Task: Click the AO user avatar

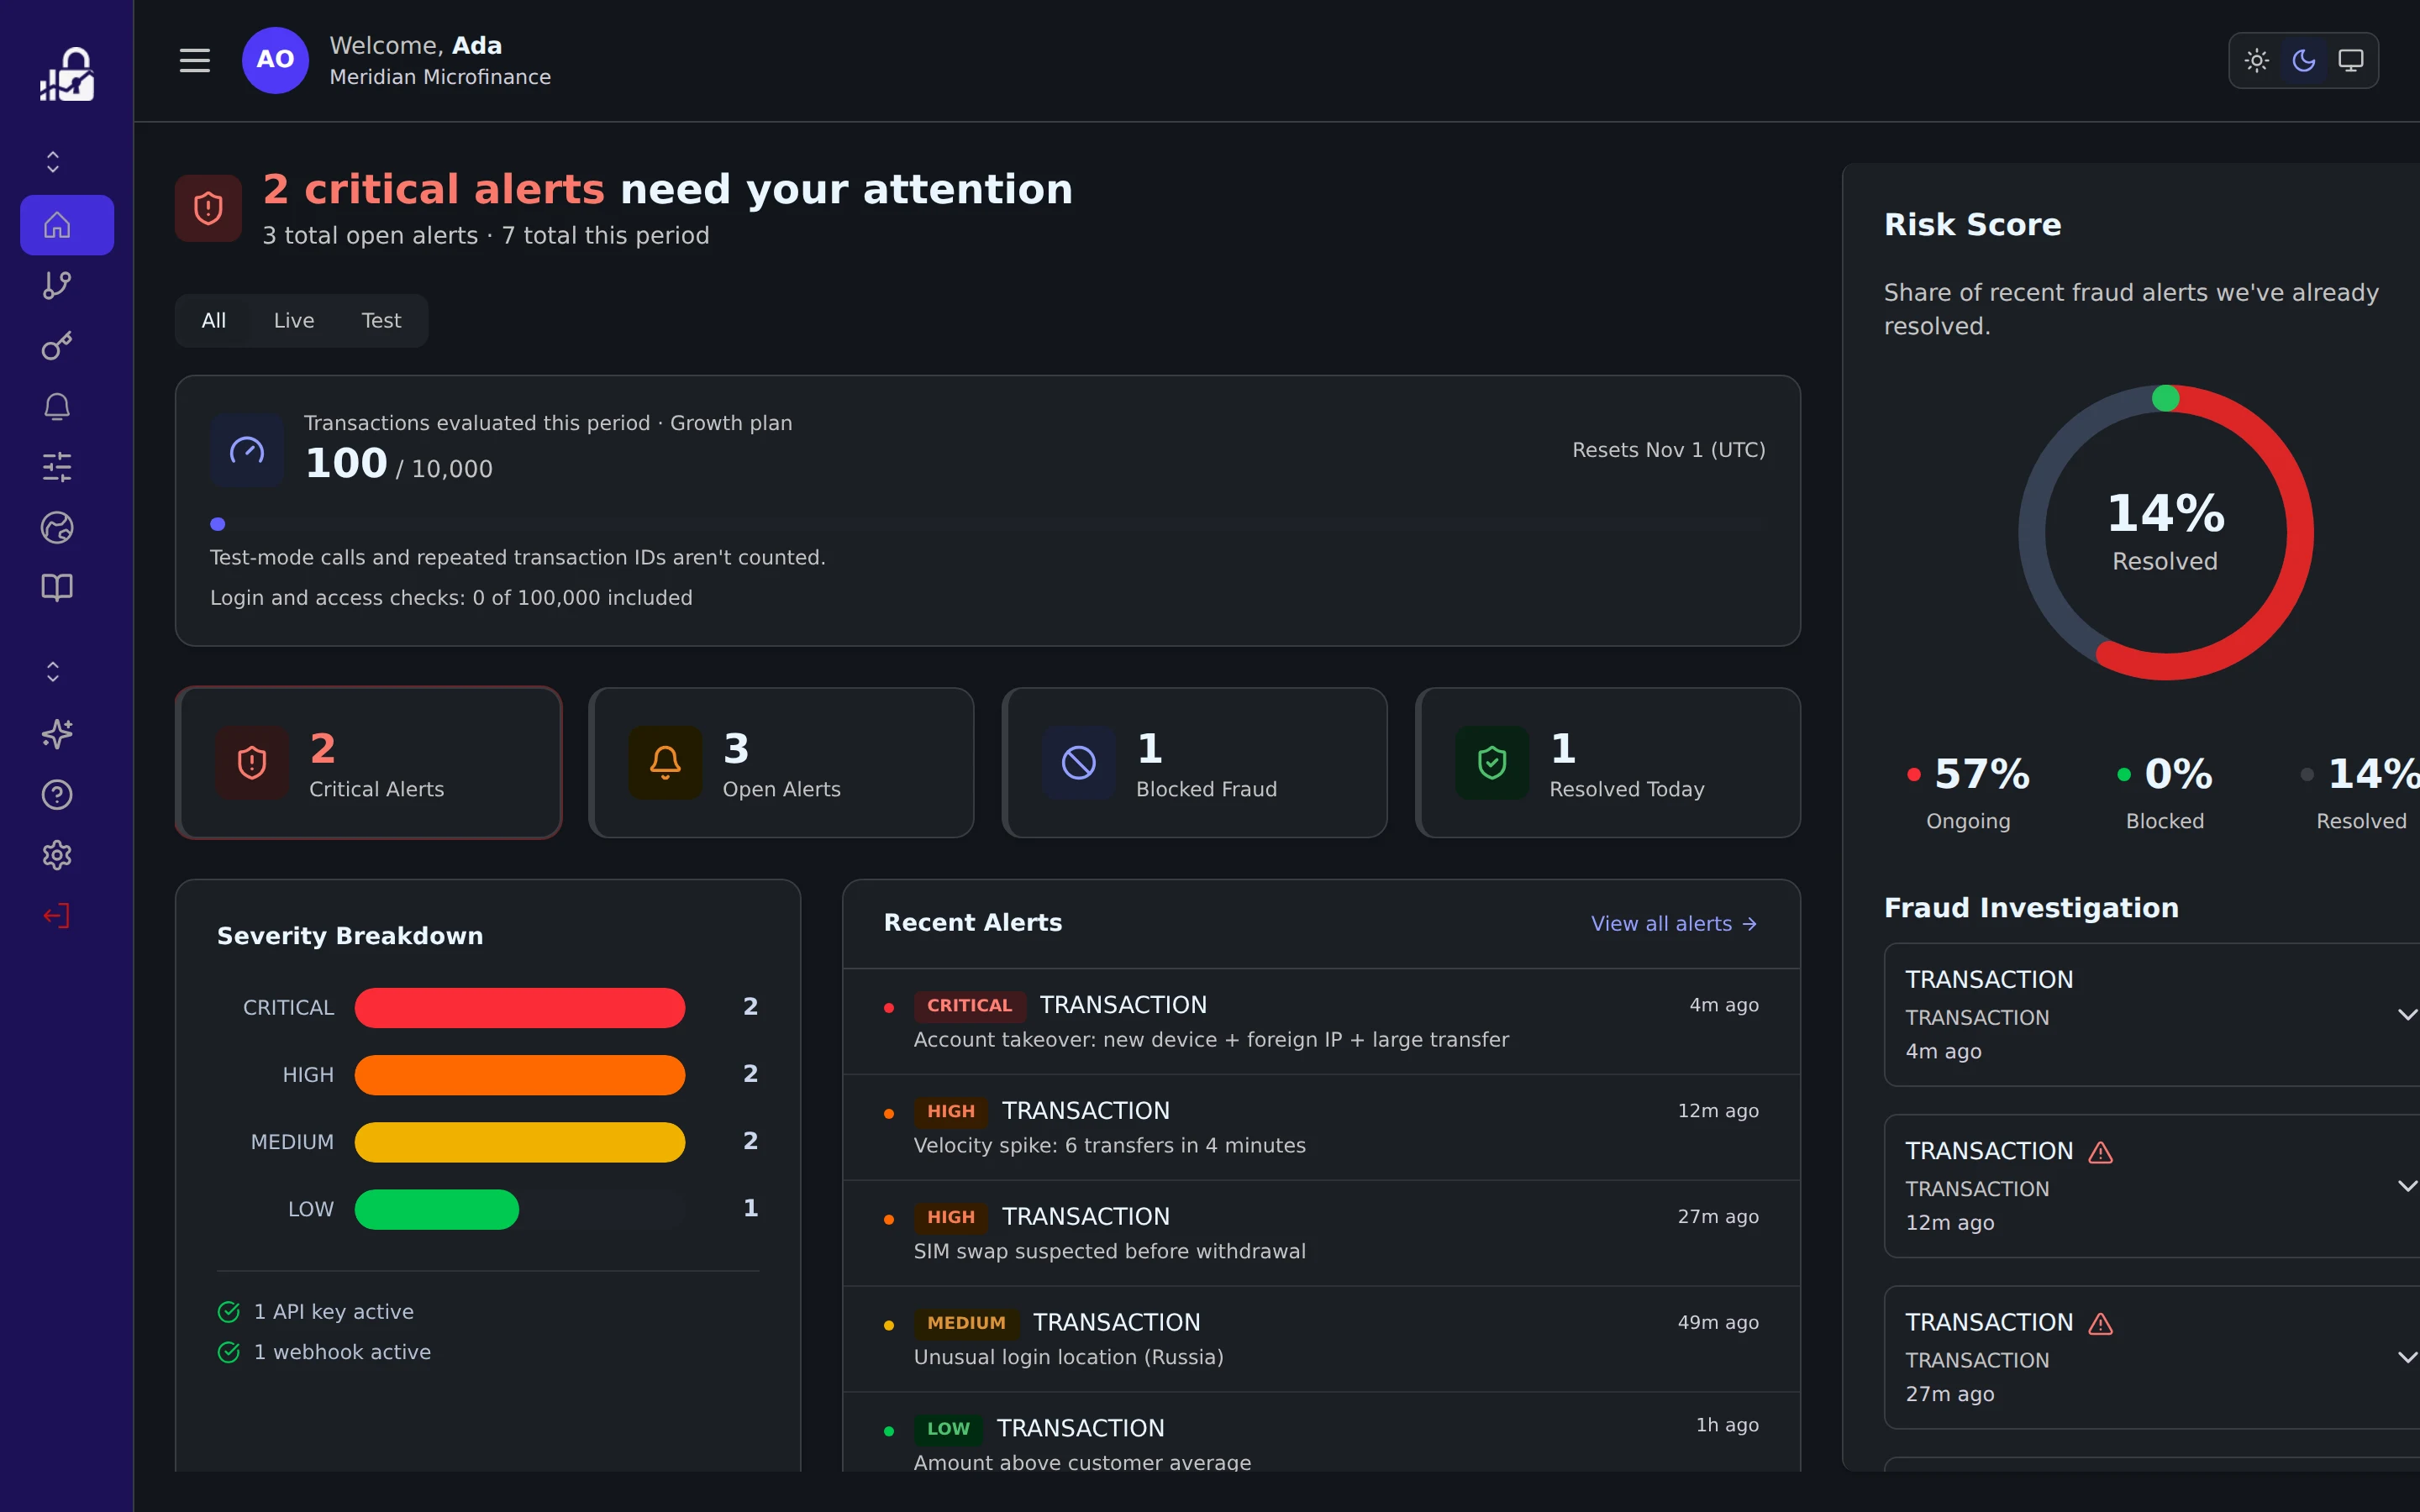Action: point(275,60)
